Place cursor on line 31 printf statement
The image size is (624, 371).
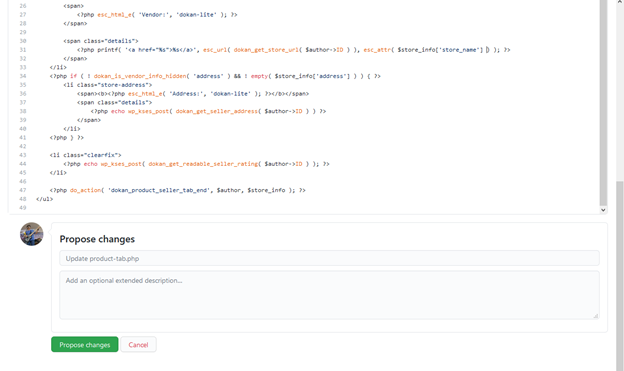coord(293,50)
